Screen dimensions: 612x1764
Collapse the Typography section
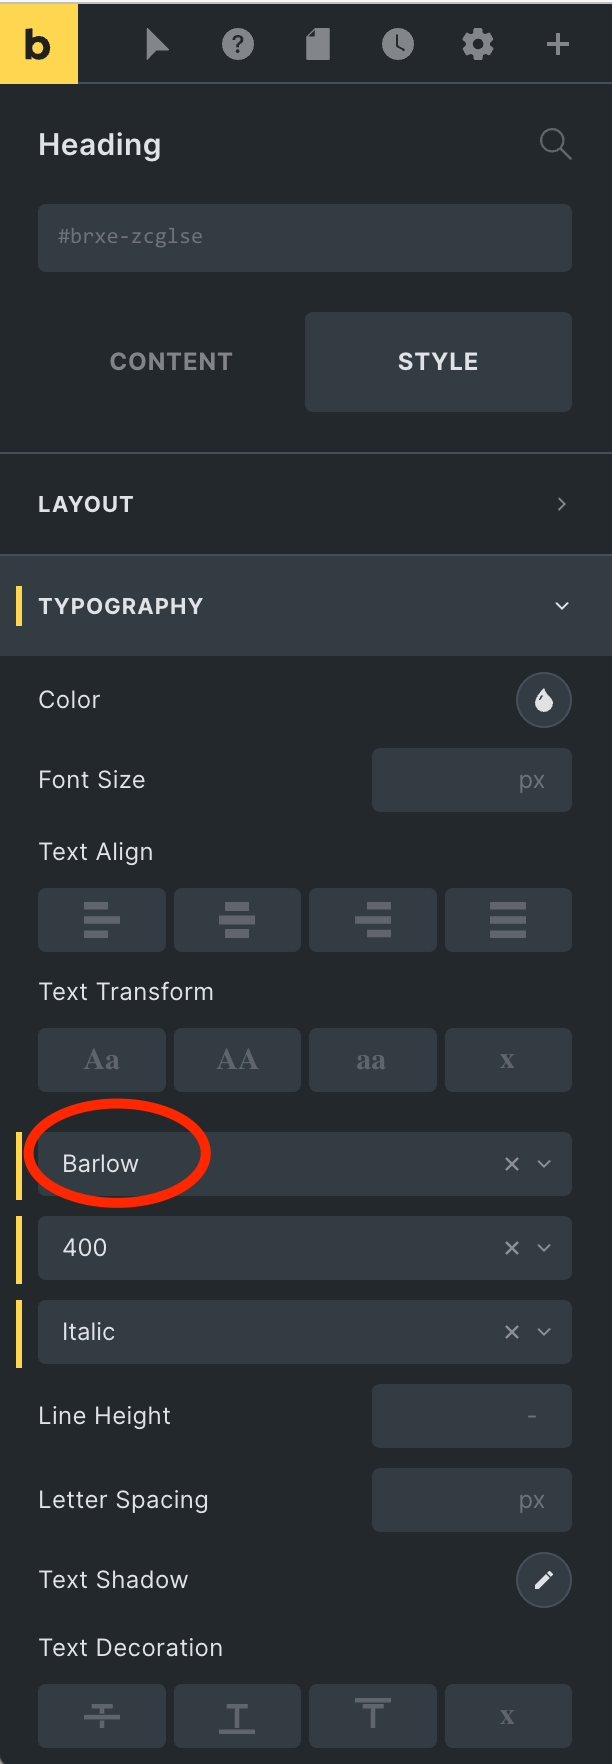click(x=306, y=606)
